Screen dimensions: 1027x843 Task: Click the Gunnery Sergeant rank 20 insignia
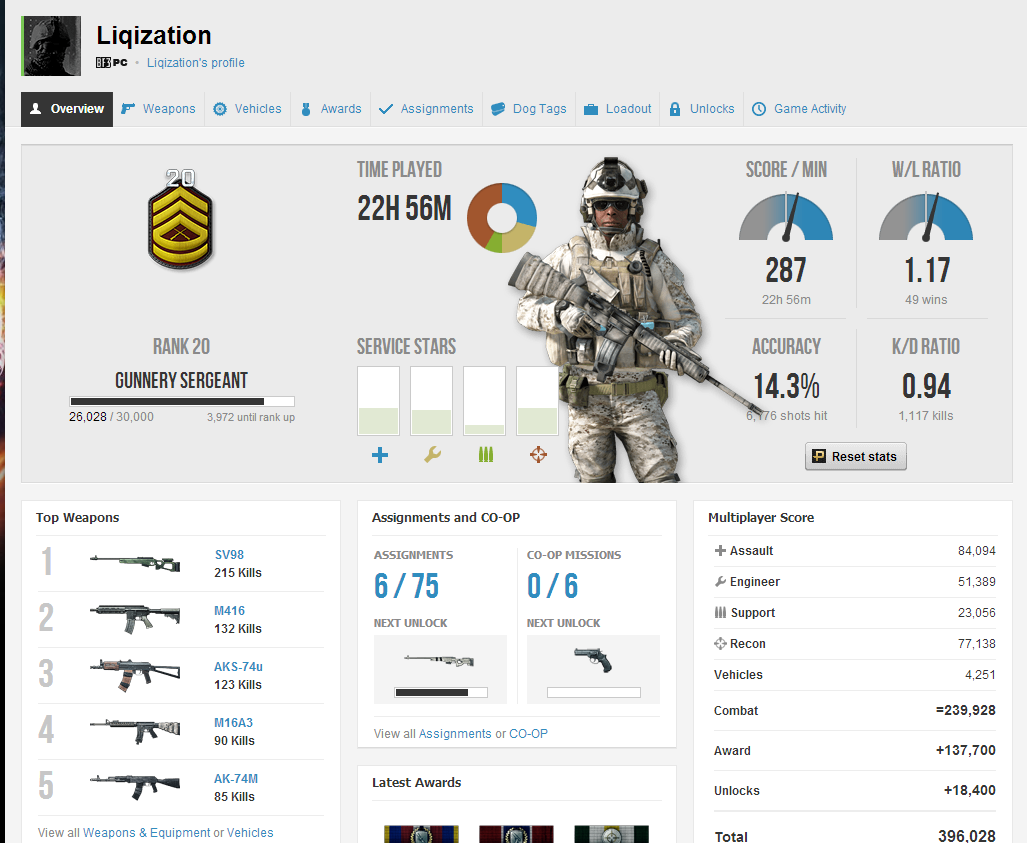tap(180, 219)
